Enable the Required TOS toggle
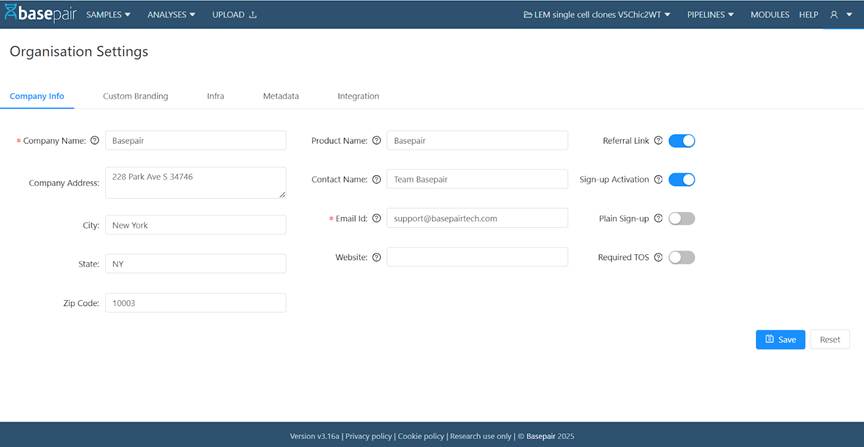 [681, 257]
